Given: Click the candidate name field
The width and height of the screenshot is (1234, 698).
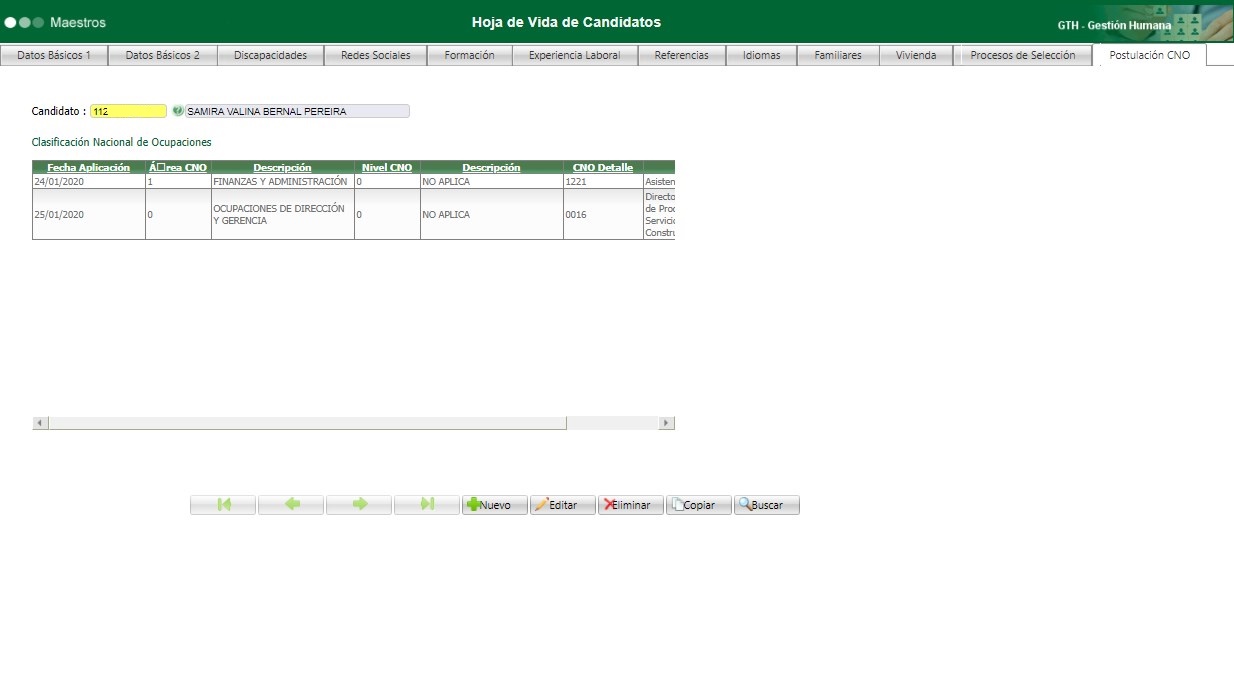Looking at the screenshot, I should tap(297, 111).
